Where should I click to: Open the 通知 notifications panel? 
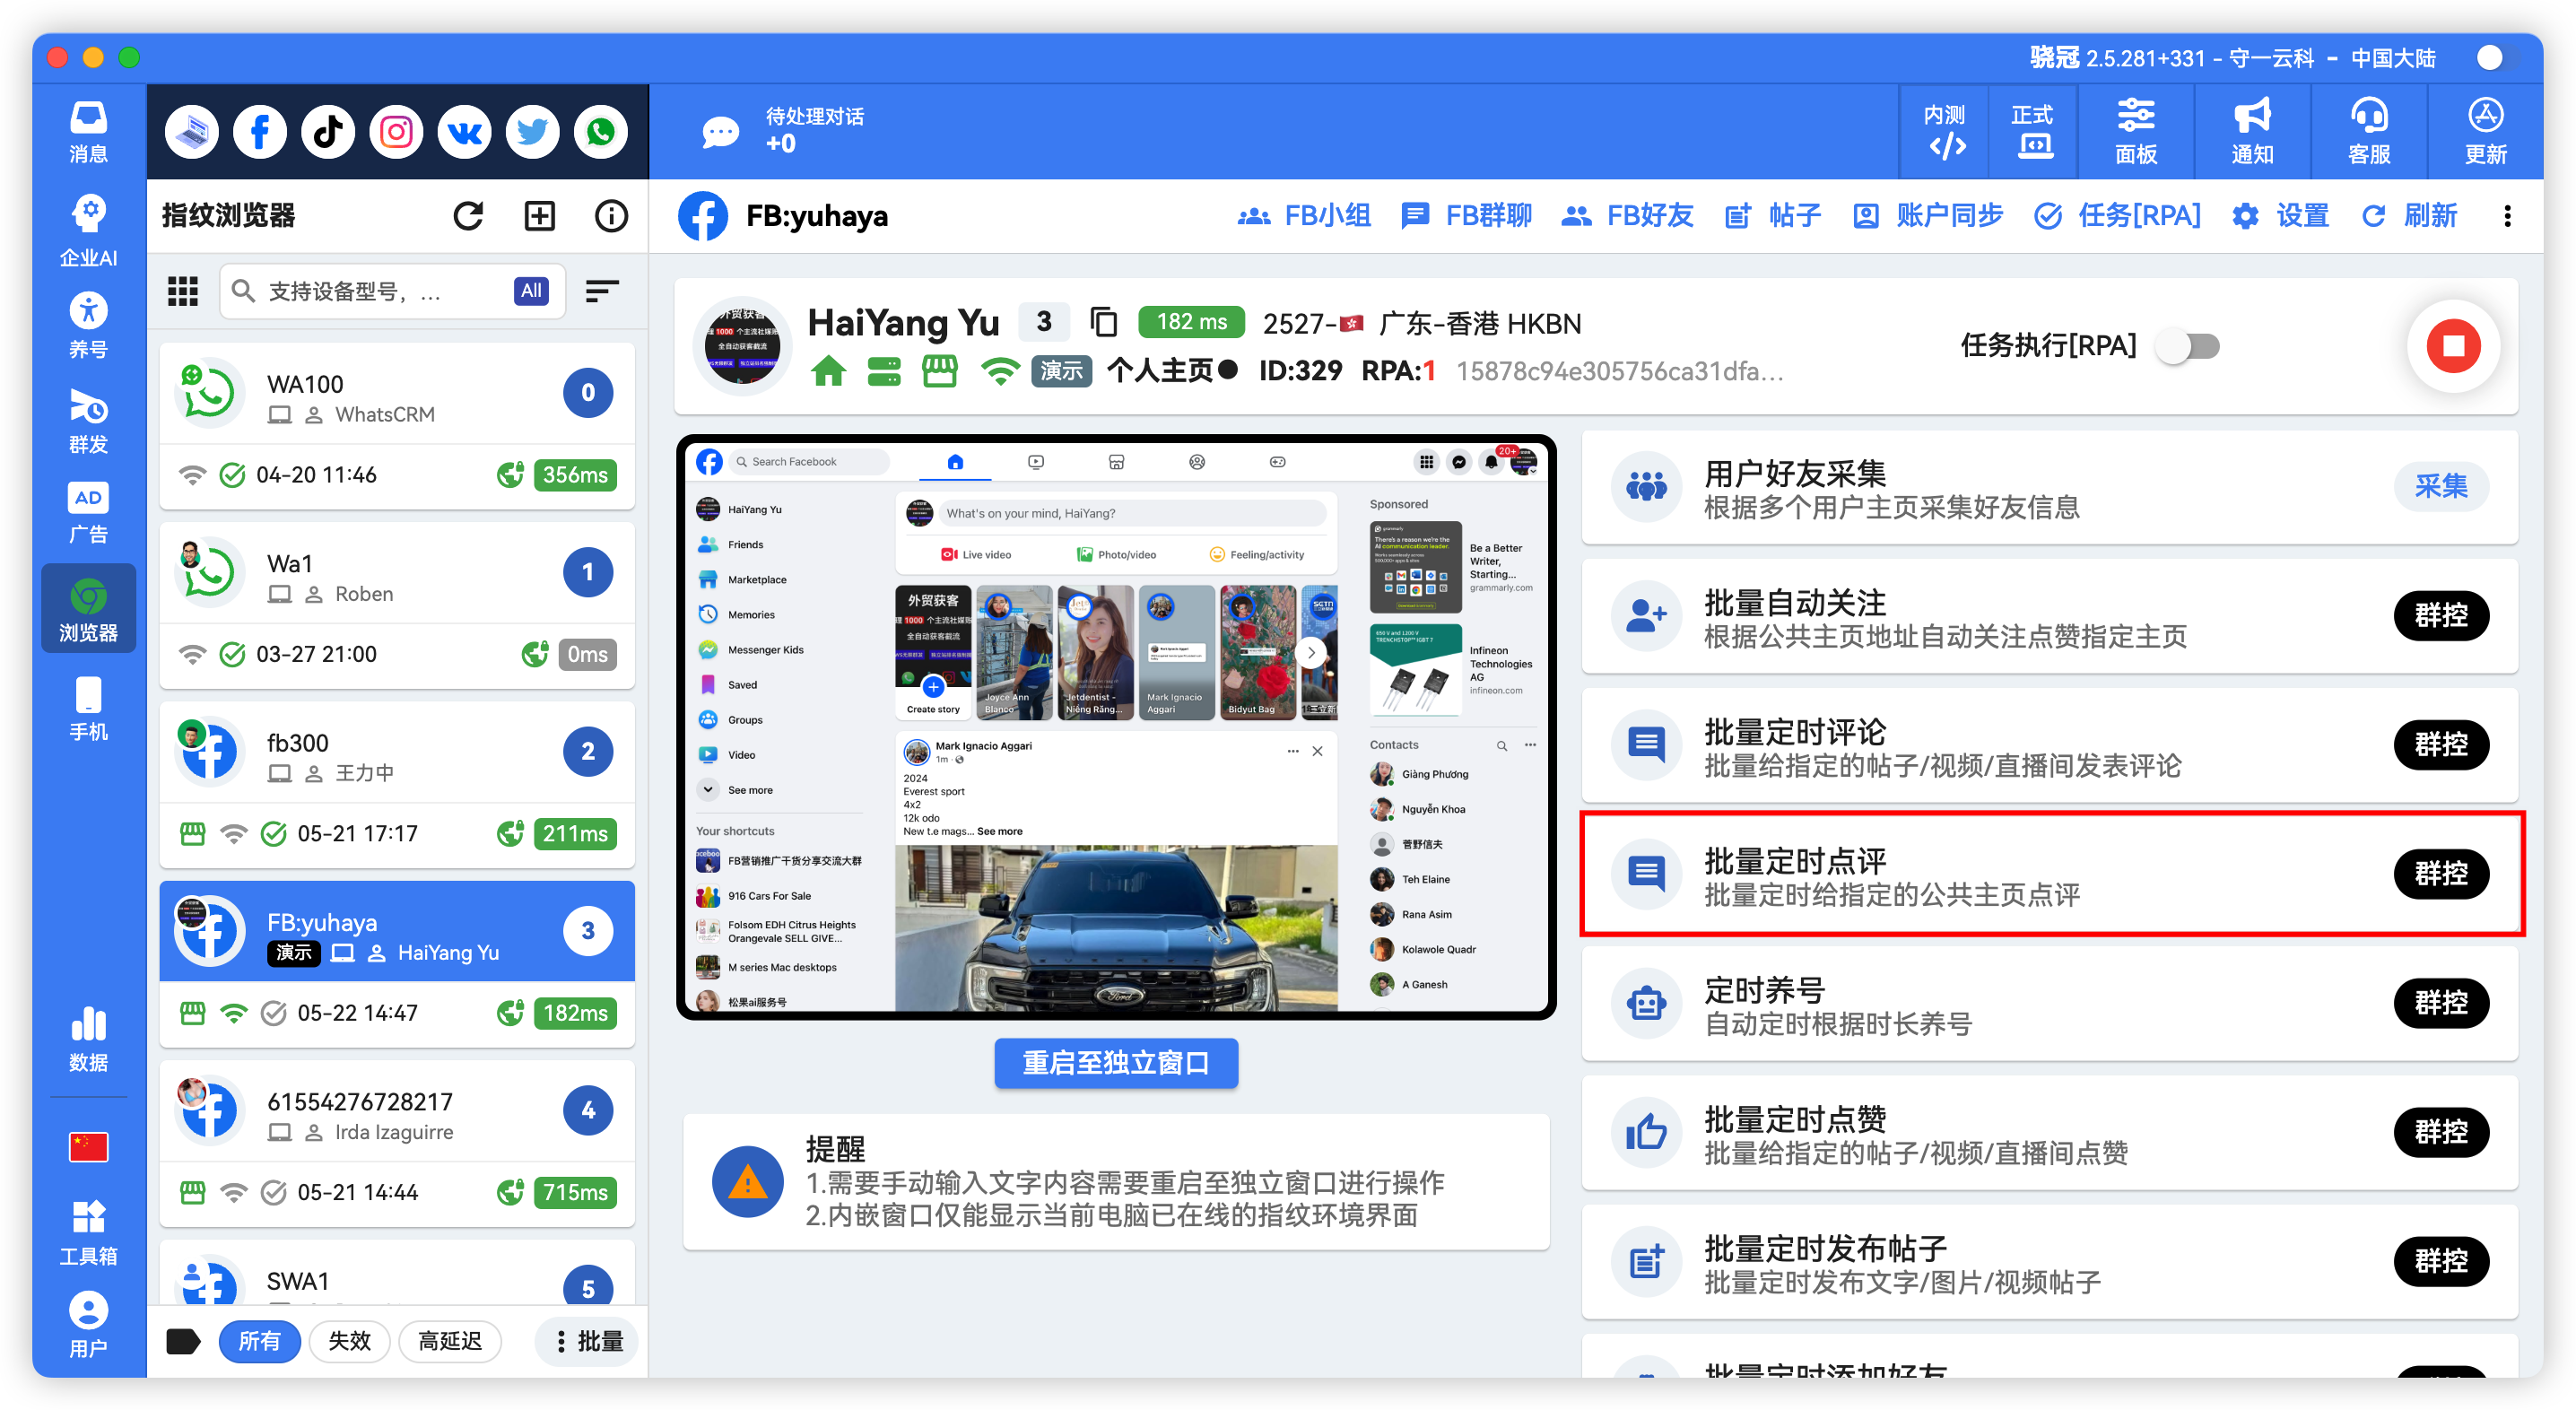(2252, 131)
